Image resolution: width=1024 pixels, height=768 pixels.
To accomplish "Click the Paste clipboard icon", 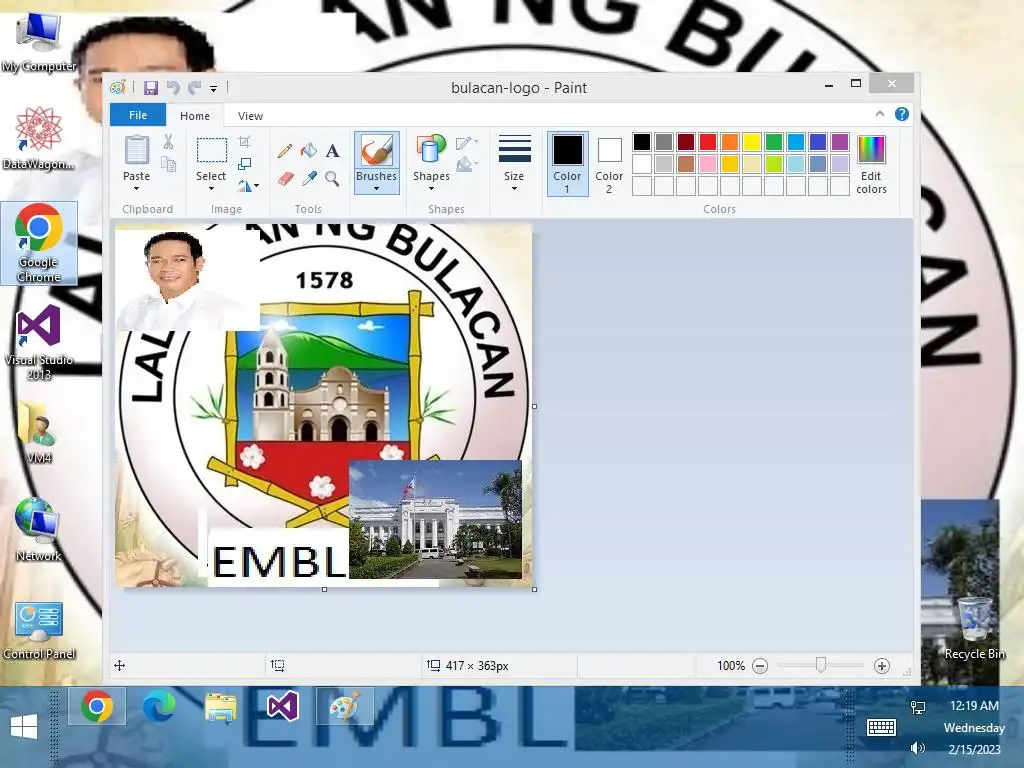I will [136, 150].
